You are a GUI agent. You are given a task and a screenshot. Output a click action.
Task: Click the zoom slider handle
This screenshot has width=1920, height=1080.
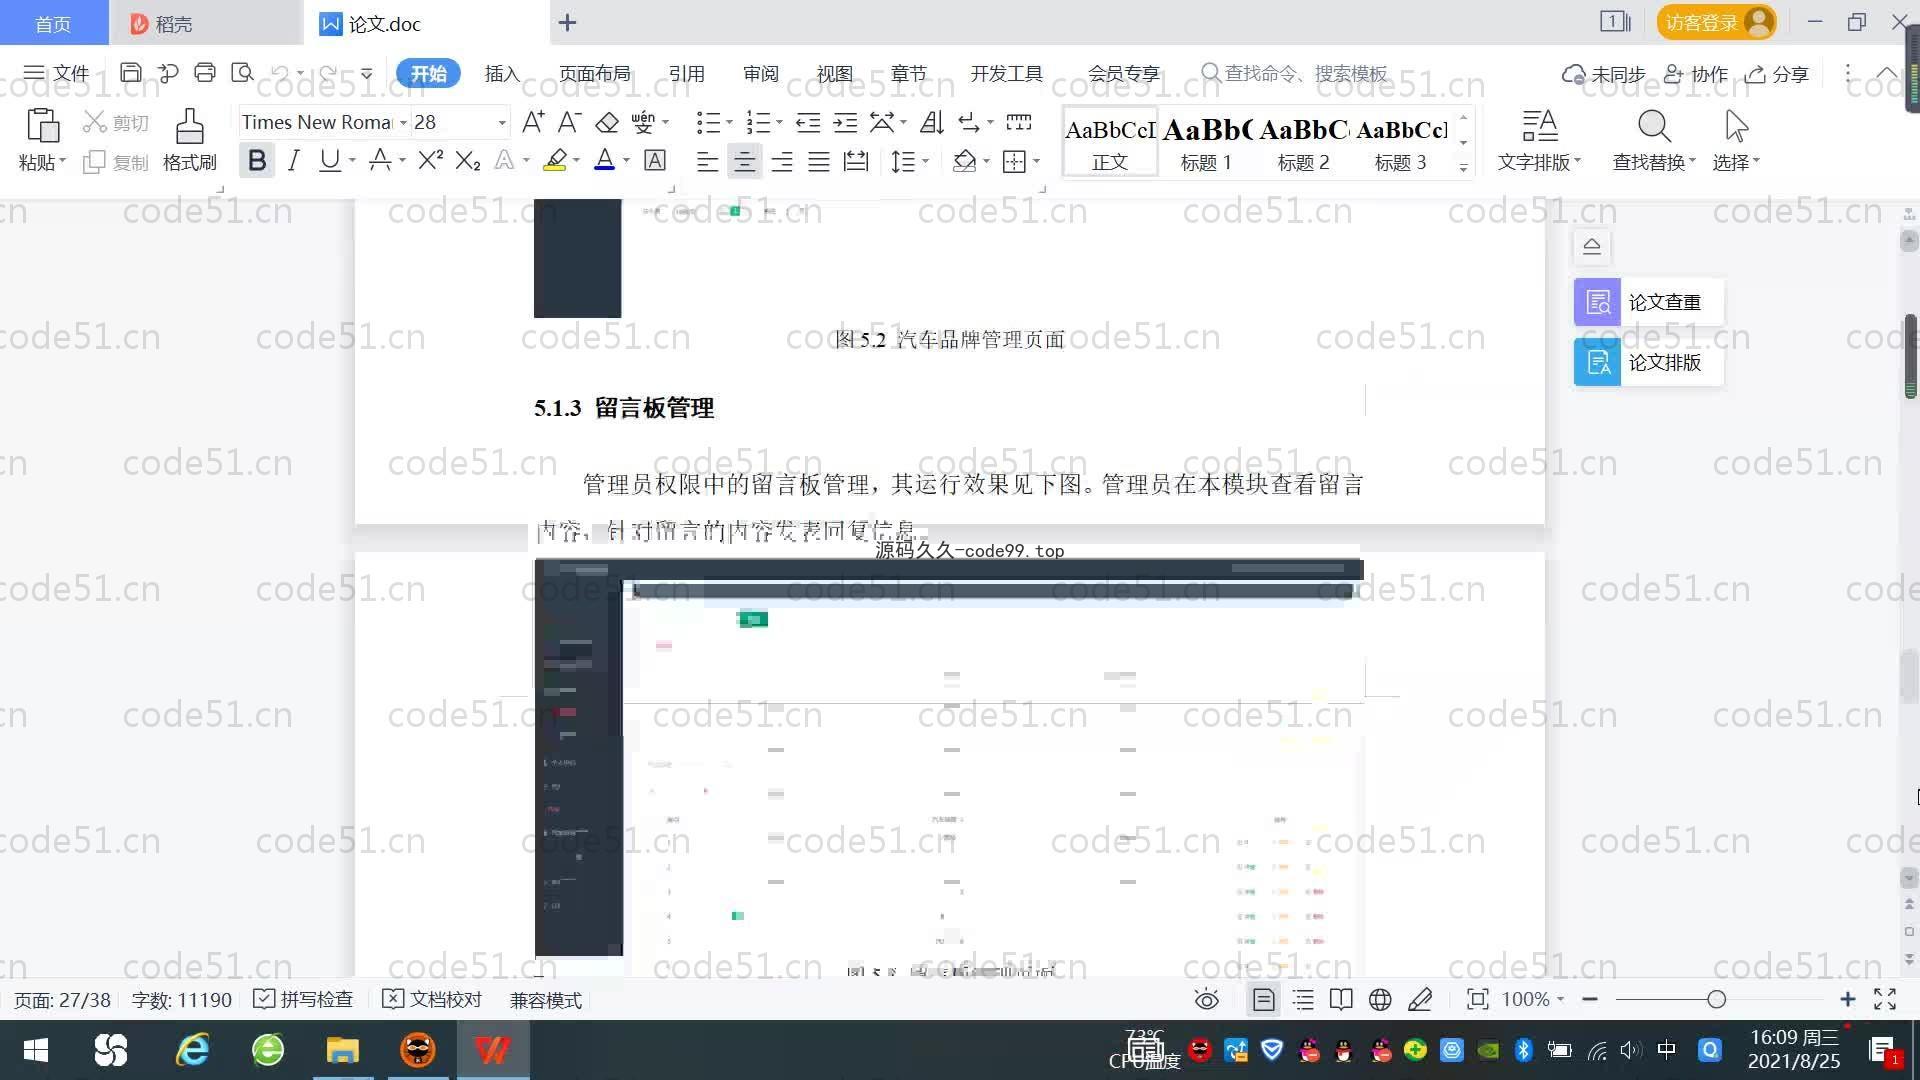point(1717,999)
